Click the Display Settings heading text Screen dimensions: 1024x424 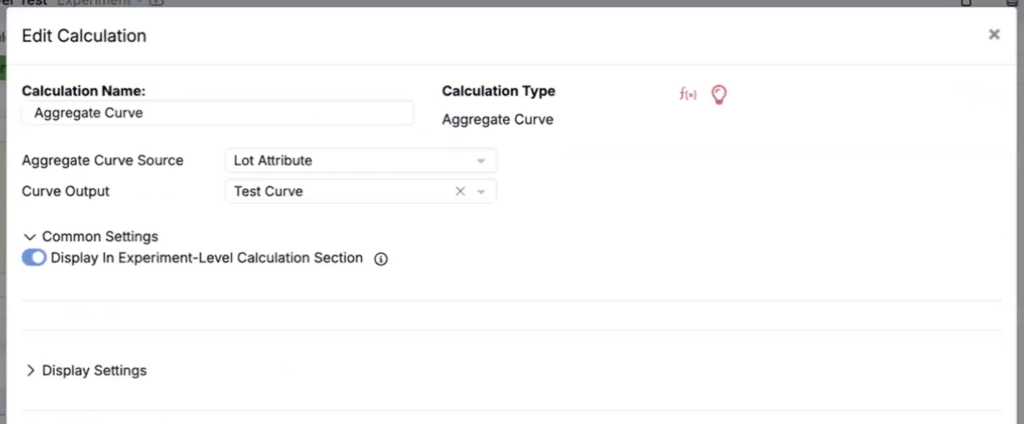(x=94, y=370)
